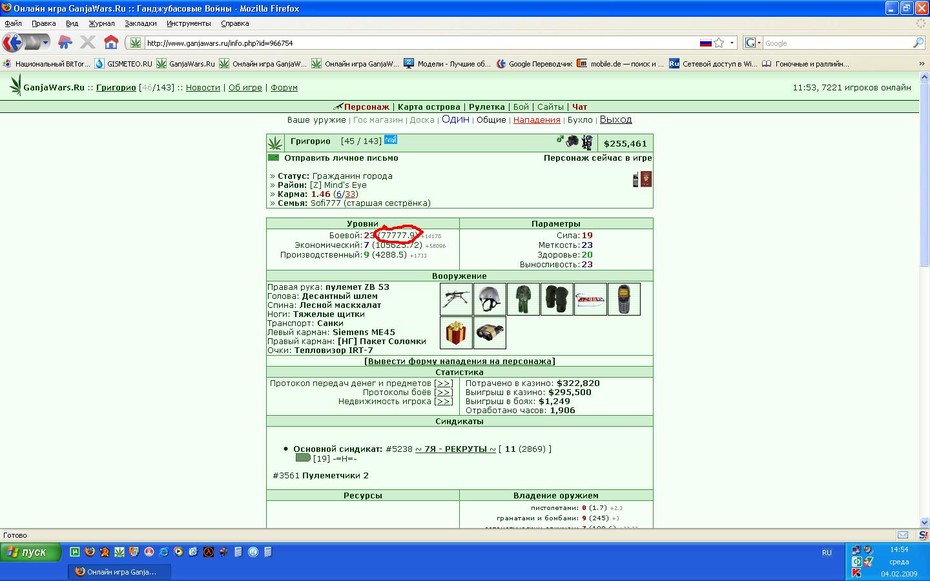Open the Рулетка navigation link

click(486, 107)
